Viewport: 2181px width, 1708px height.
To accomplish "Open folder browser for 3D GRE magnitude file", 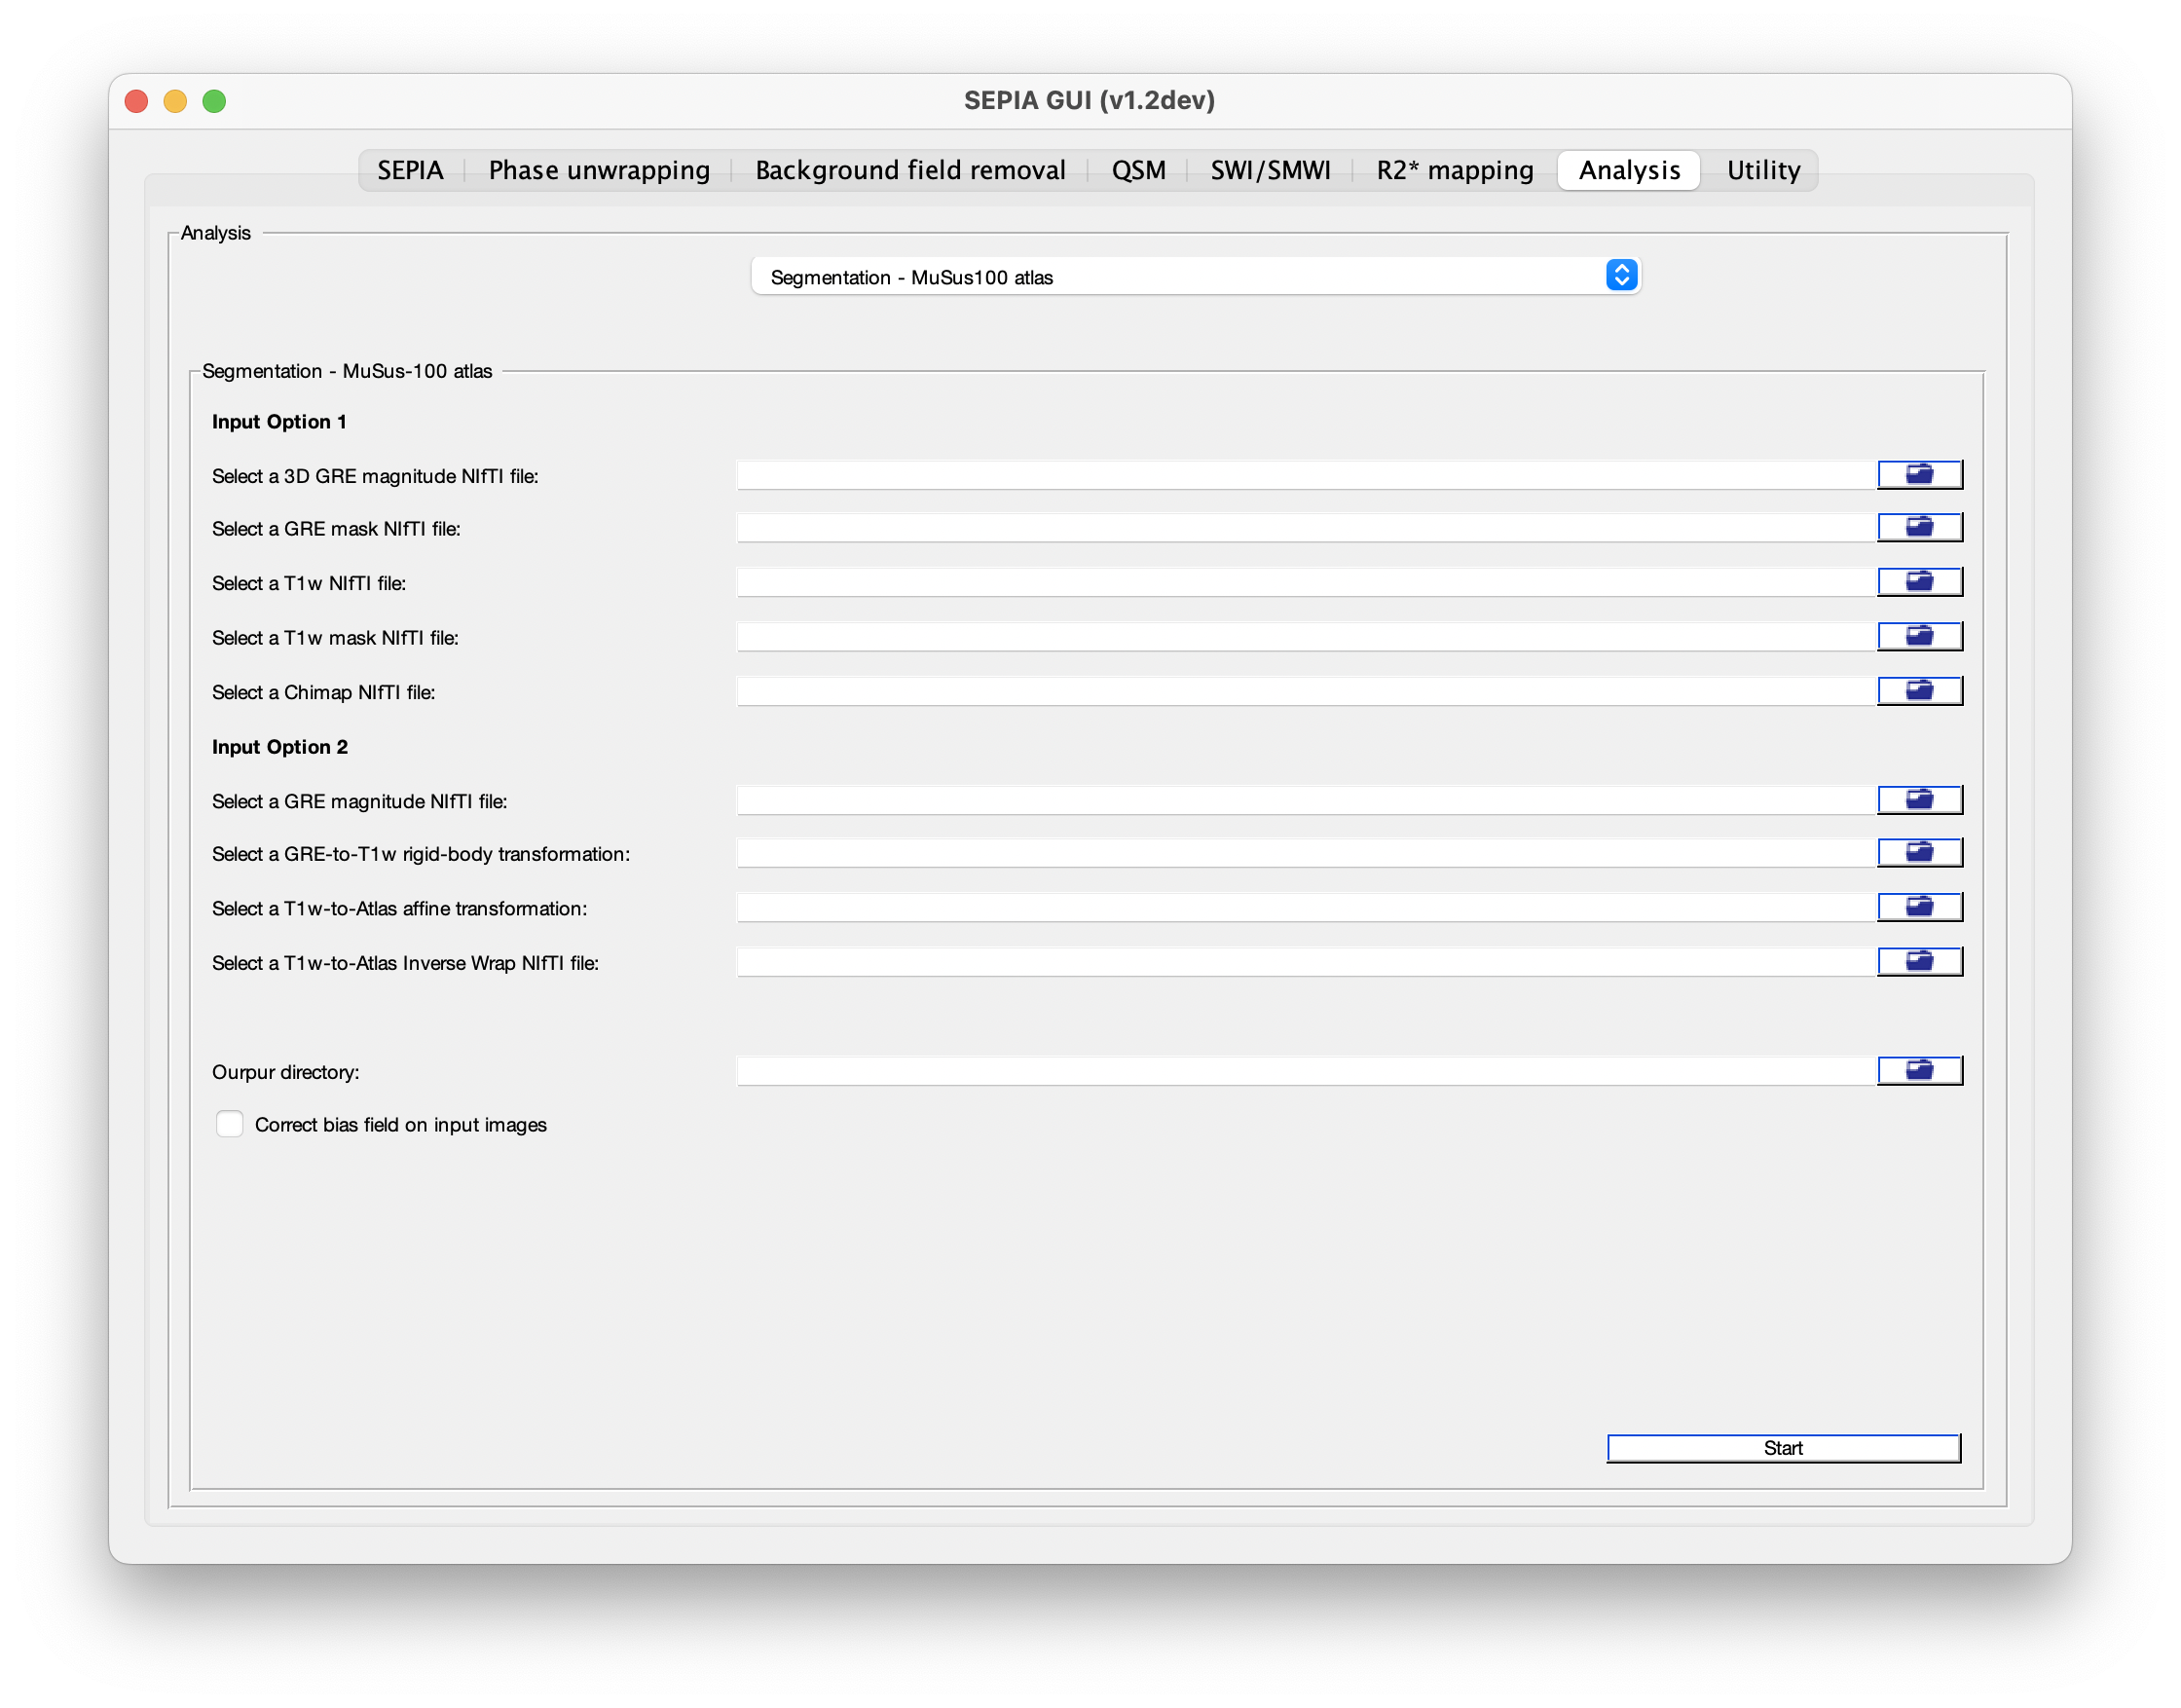I will (1919, 475).
